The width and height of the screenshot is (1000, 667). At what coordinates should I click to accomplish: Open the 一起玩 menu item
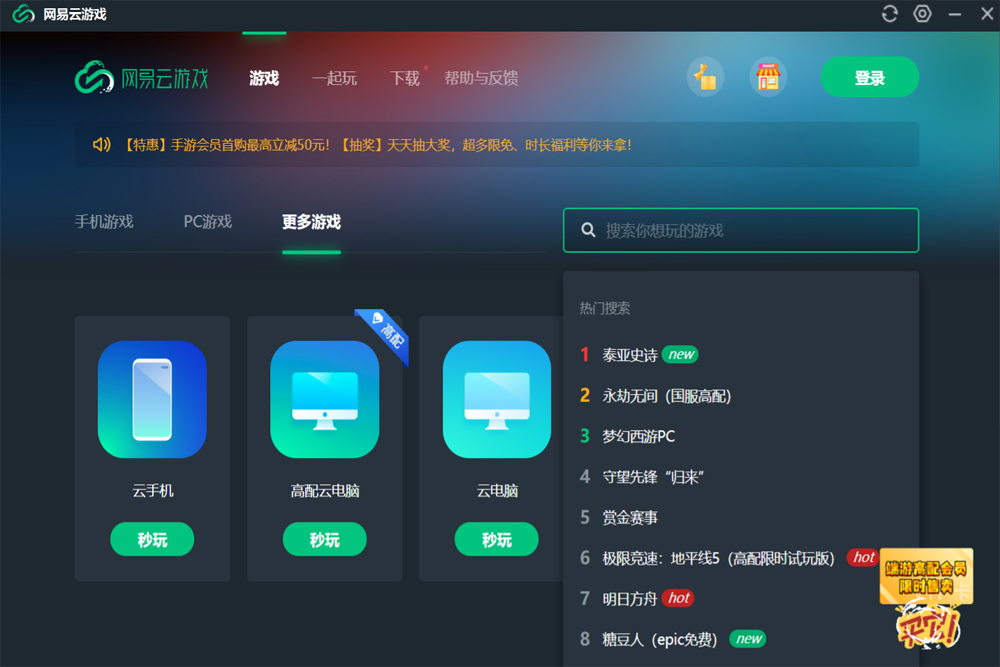[x=333, y=78]
